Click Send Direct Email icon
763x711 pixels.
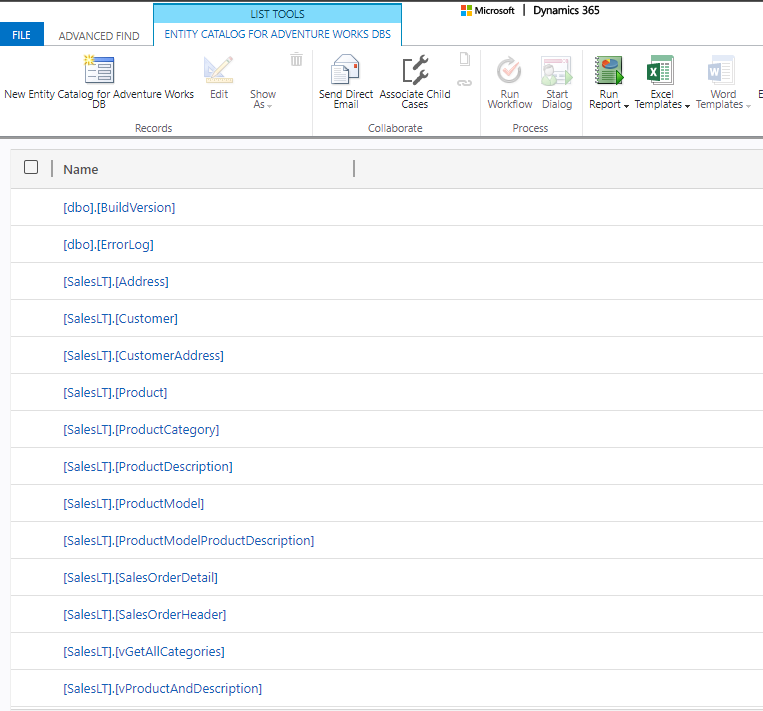[345, 70]
